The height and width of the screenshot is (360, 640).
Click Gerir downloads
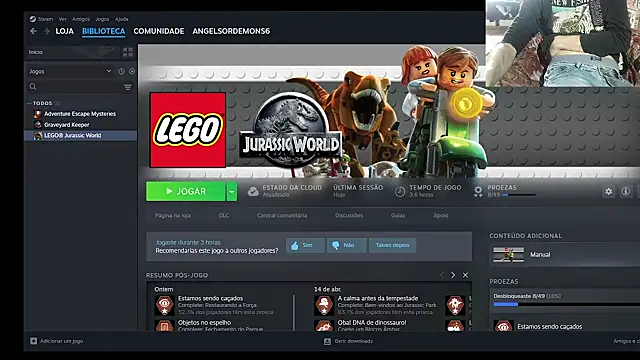coord(349,341)
